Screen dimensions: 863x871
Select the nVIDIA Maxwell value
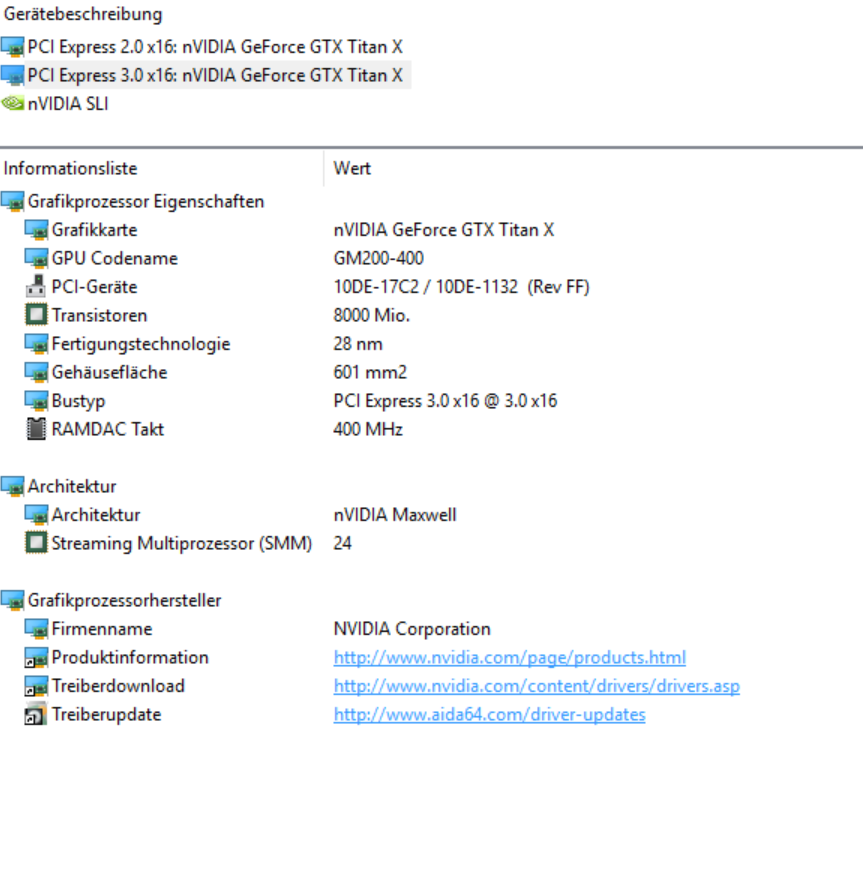pyautogui.click(x=395, y=515)
